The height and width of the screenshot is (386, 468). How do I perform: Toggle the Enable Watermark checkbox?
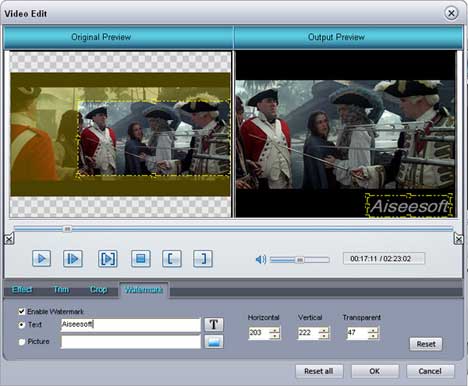22,311
